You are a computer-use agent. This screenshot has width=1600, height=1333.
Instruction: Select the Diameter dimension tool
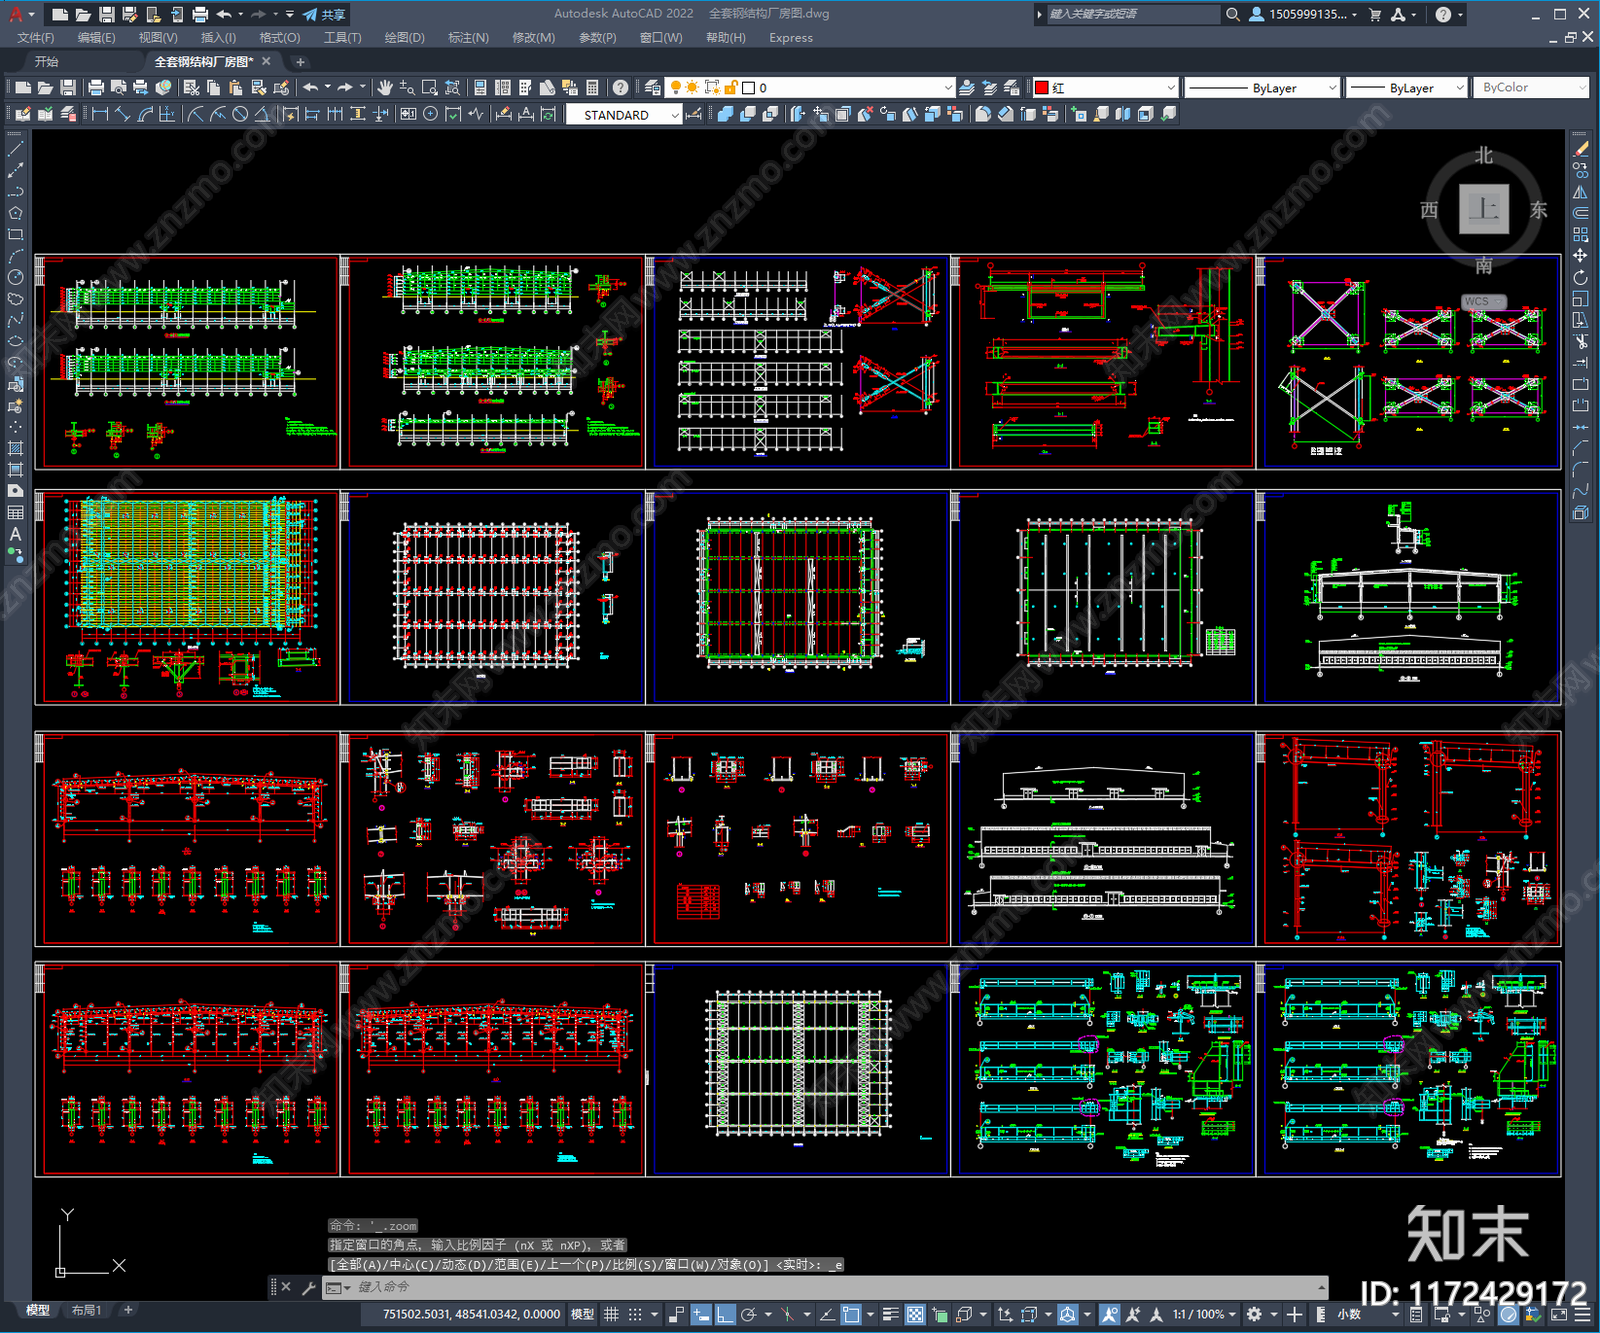[240, 114]
